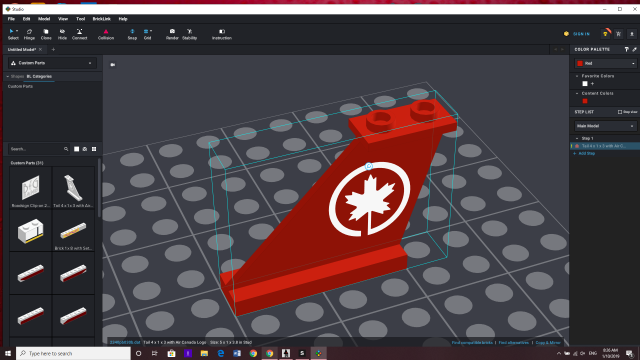Select the Roadsign Clip-on part thumbnail
This screenshot has height=360, width=640.
tap(31, 188)
